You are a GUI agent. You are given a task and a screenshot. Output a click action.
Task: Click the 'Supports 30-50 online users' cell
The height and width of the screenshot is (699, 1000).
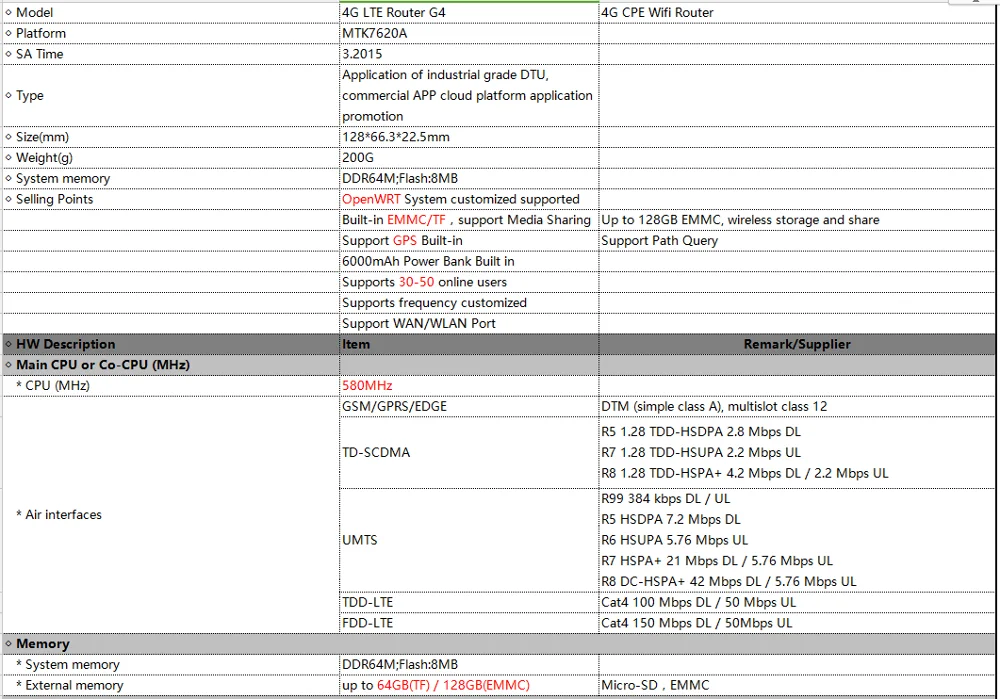click(469, 282)
